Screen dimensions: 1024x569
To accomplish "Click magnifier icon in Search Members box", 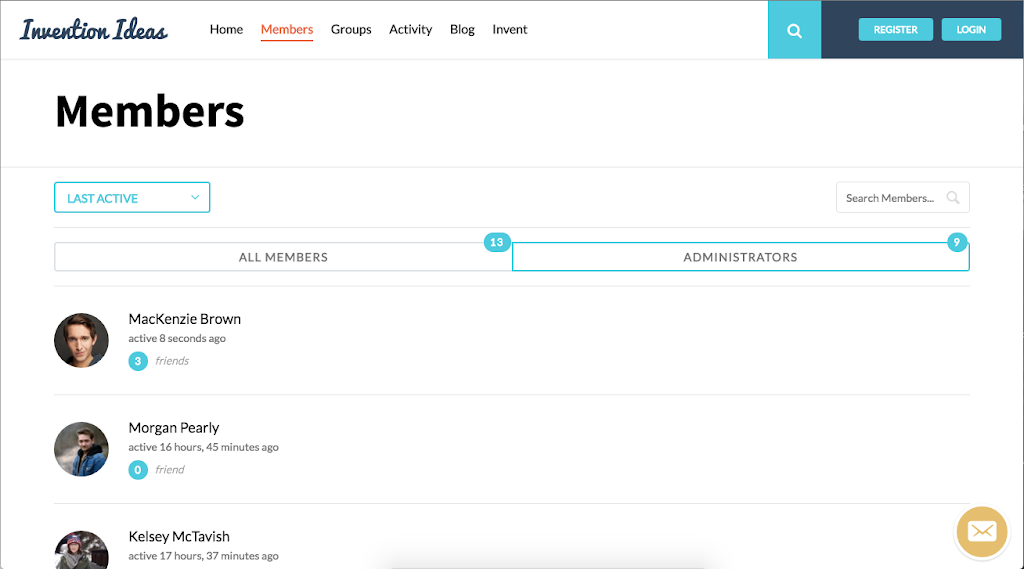I will pos(953,198).
